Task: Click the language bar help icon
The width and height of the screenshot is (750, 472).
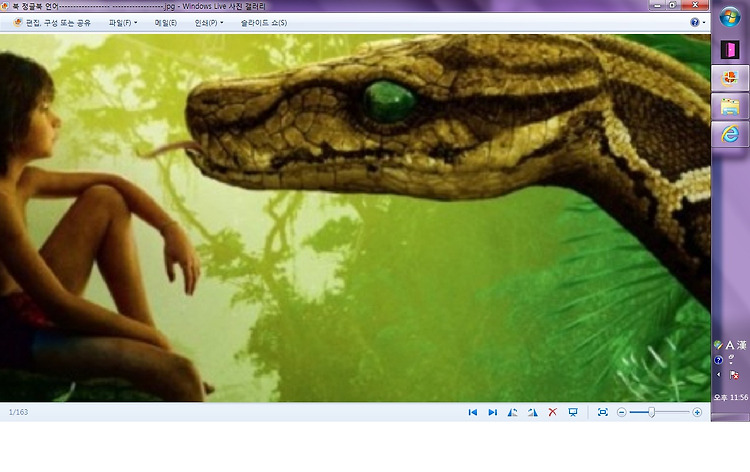Action: (x=718, y=360)
